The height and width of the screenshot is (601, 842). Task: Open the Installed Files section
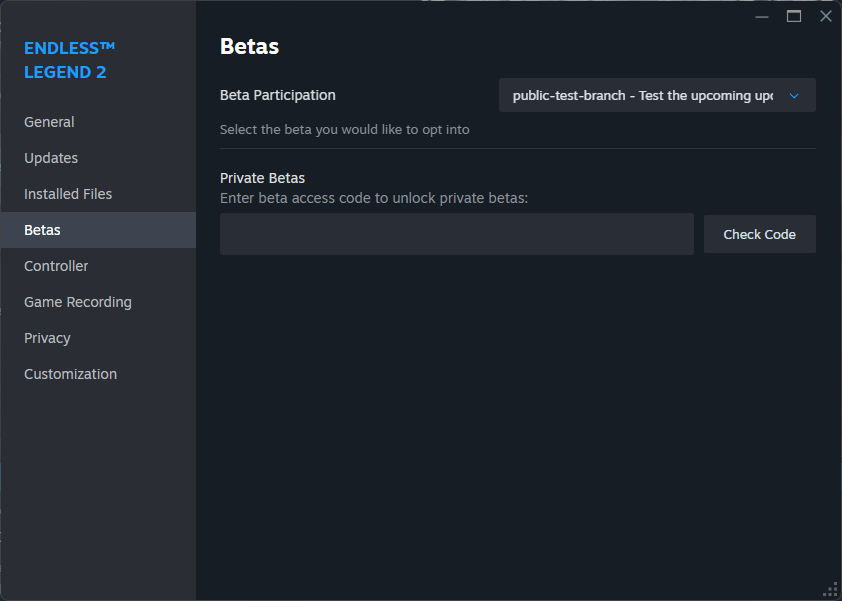click(68, 194)
